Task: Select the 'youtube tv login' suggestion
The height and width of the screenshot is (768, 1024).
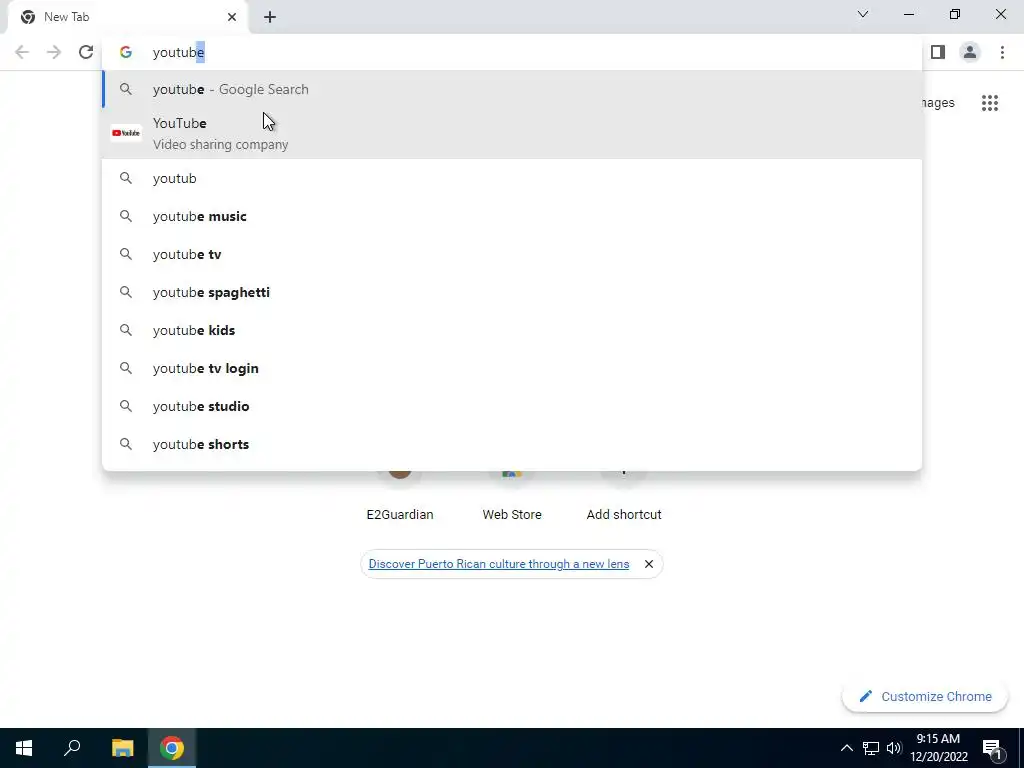Action: 512,368
